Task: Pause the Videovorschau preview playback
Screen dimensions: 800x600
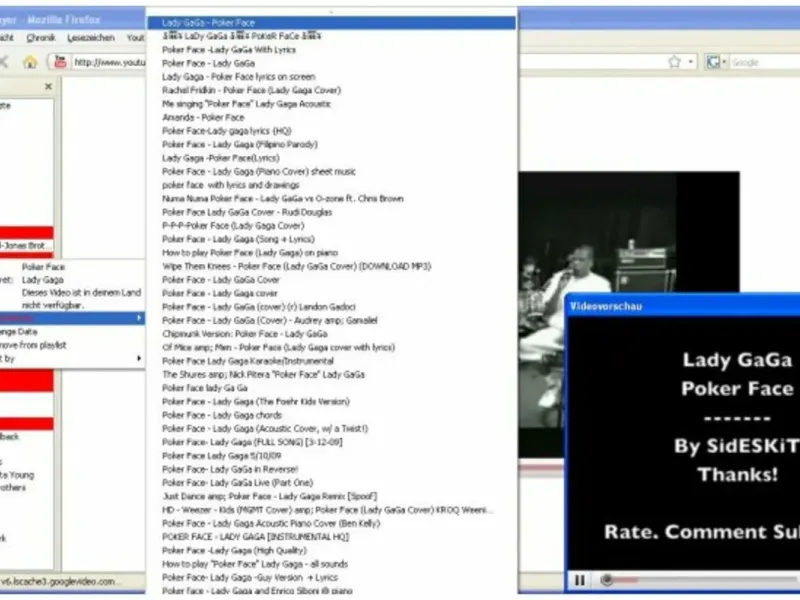Action: 580,580
